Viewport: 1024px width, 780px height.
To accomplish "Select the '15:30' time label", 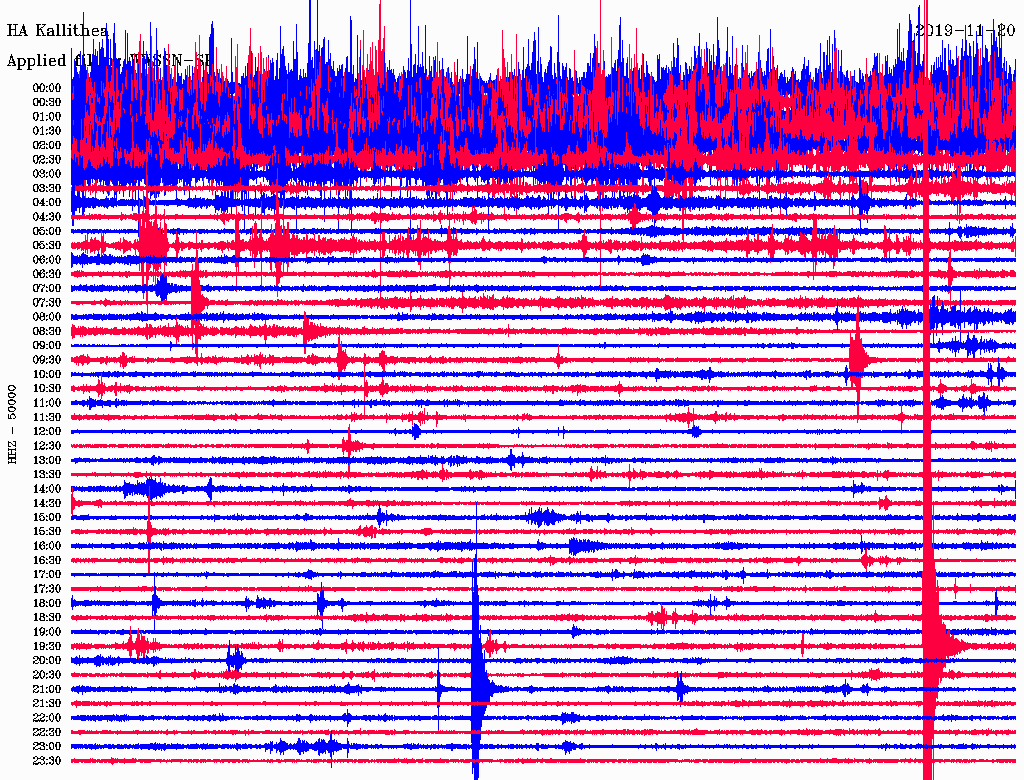I will pyautogui.click(x=47, y=532).
